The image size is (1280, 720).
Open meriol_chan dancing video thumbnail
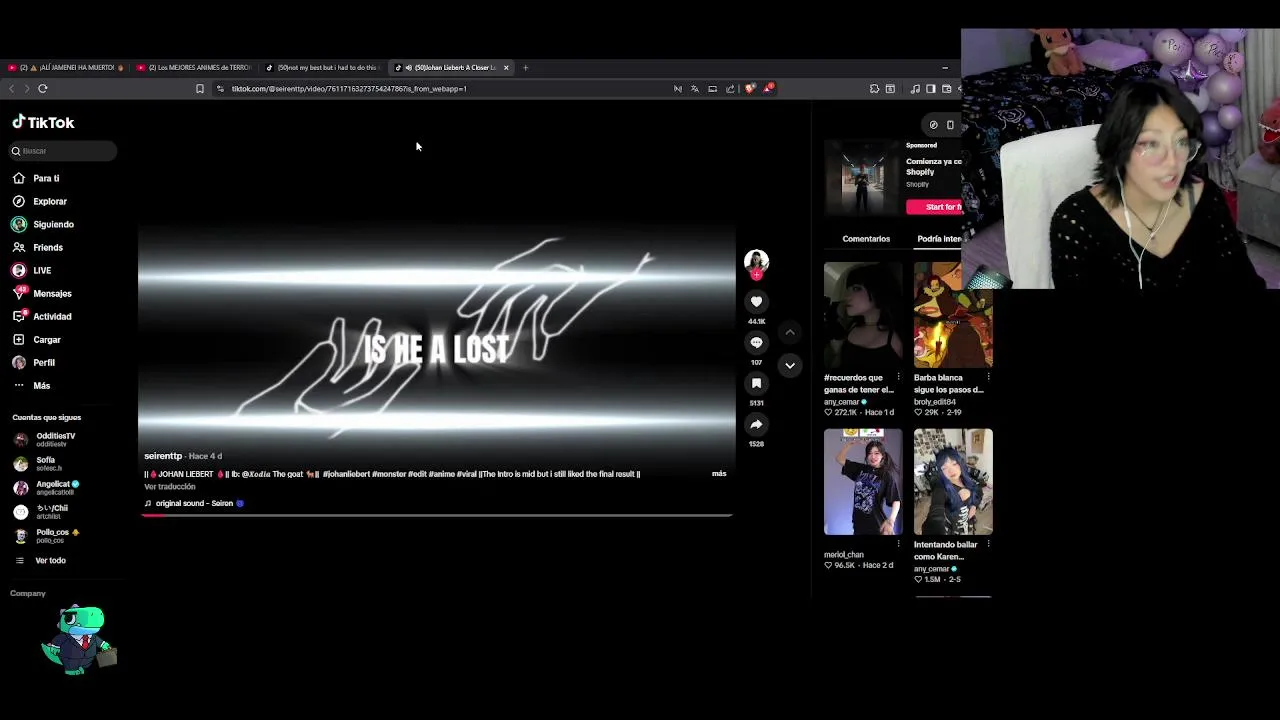point(862,482)
